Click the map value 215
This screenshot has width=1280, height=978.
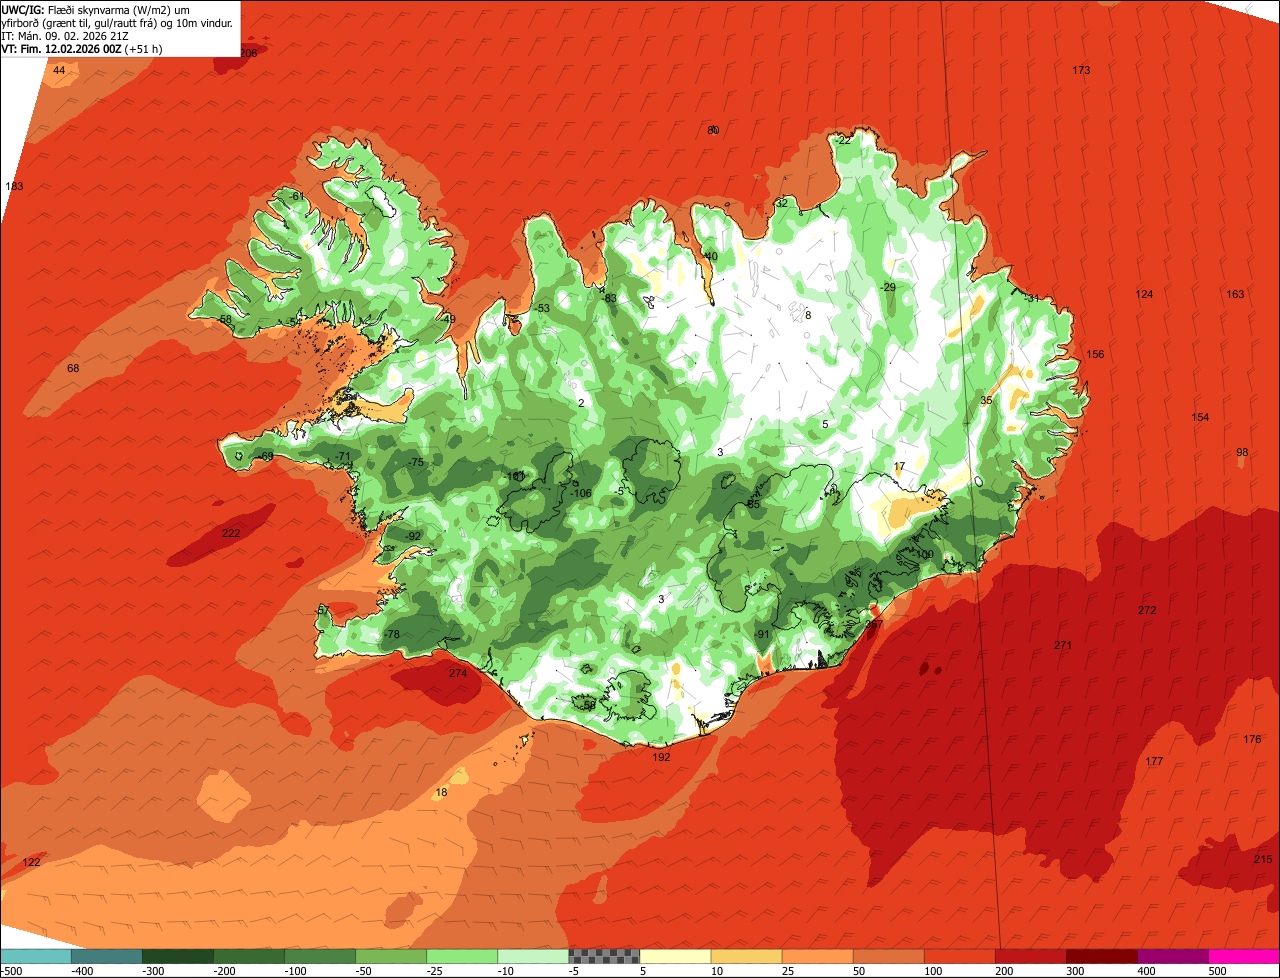[1263, 859]
